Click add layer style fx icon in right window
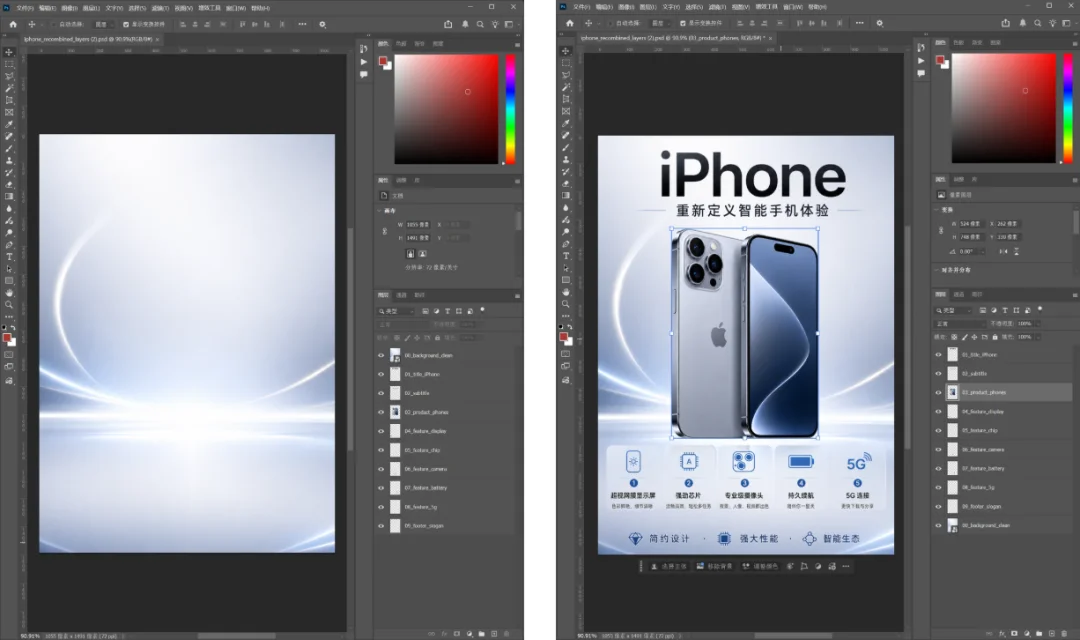Screen dimensions: 1080x640 coord(1001,633)
